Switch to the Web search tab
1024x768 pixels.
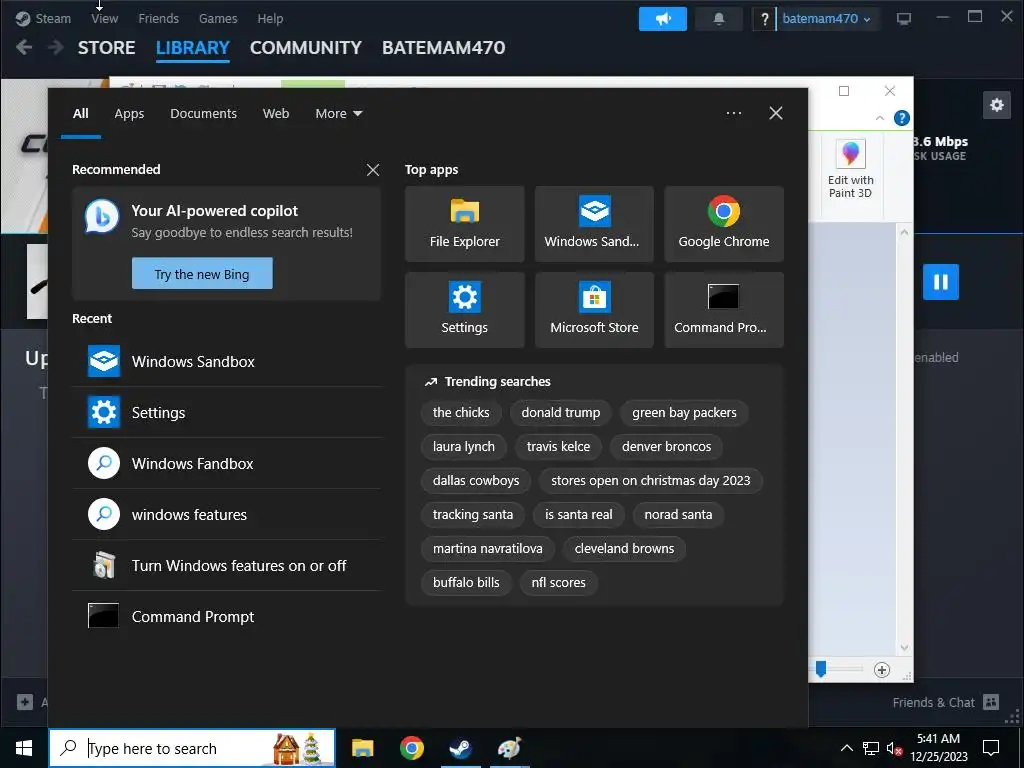[x=276, y=114]
